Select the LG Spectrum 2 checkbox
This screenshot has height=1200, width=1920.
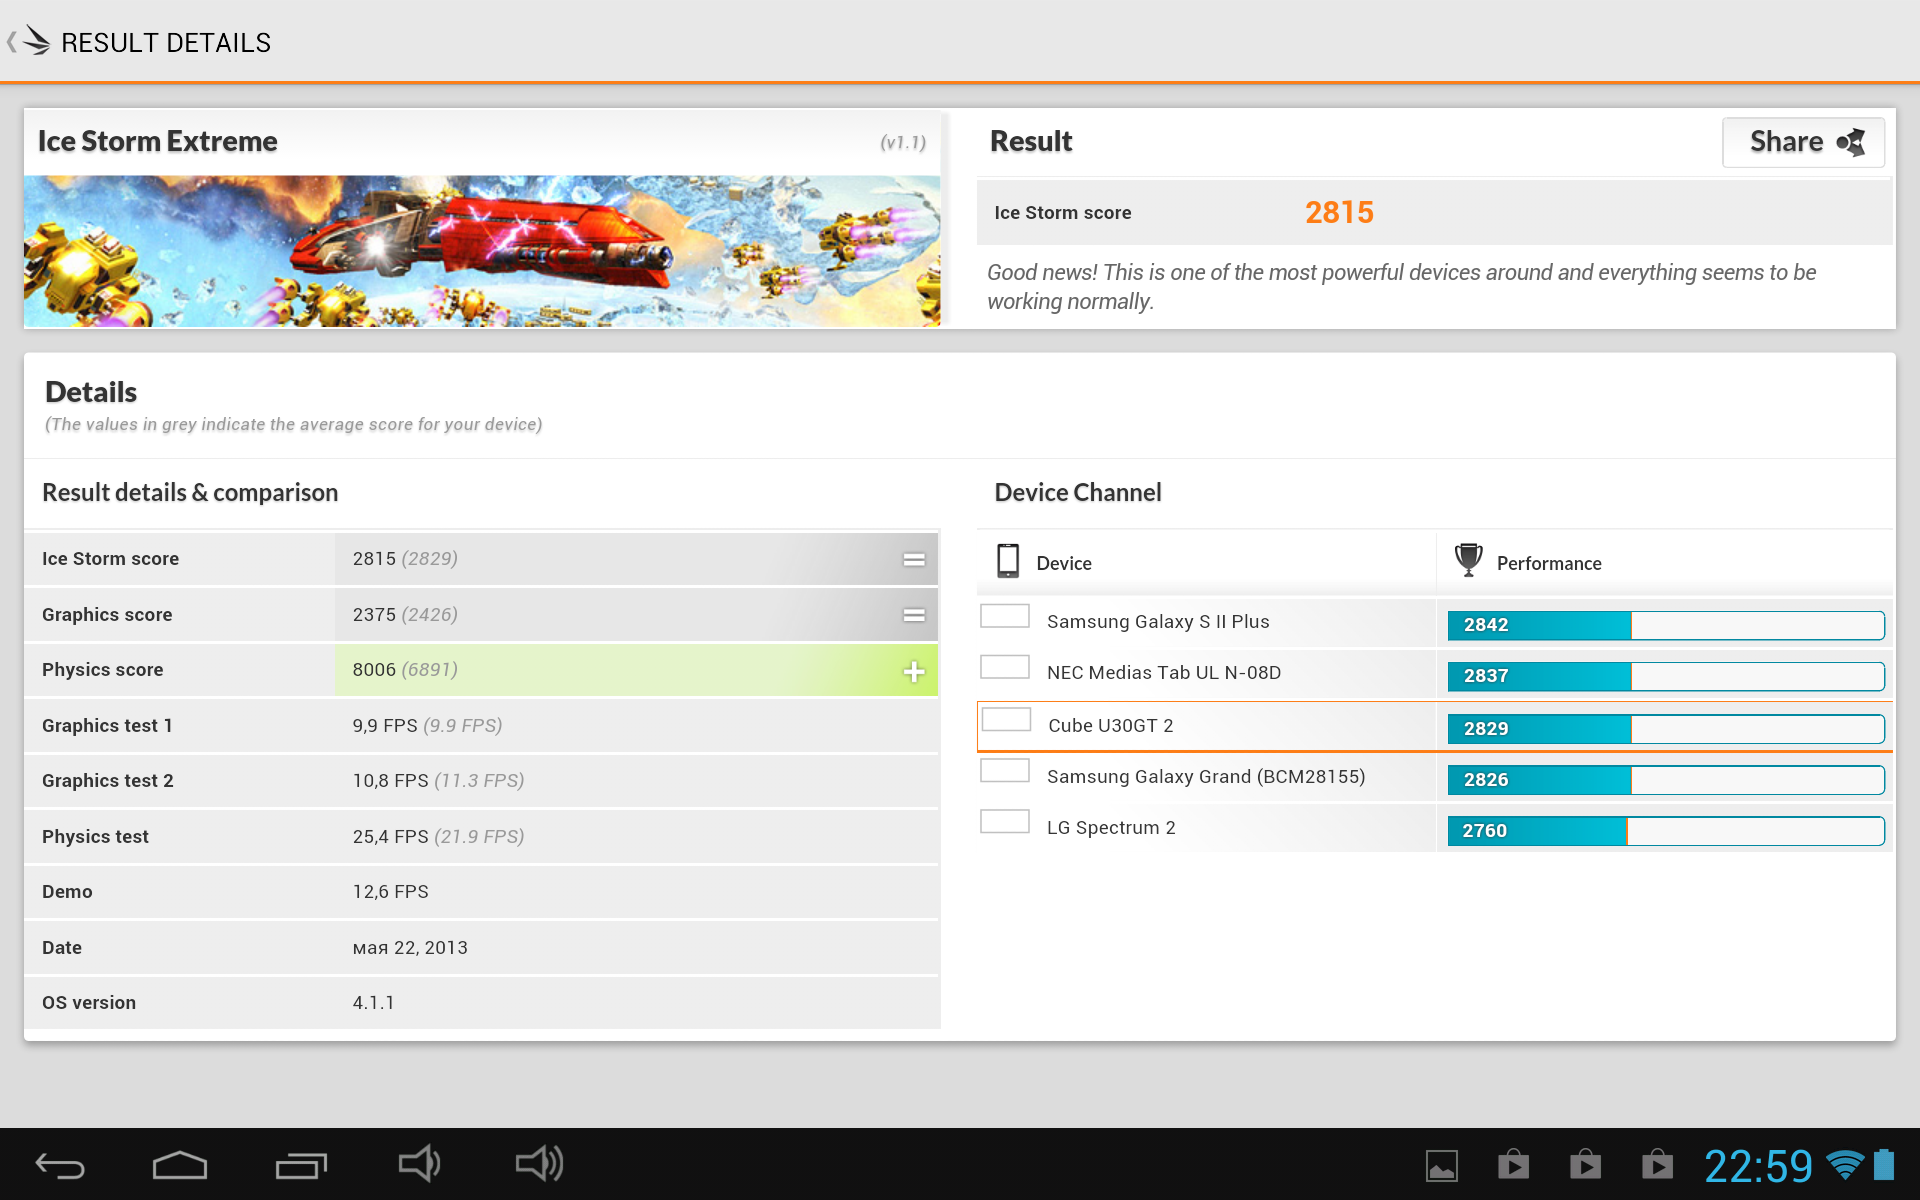[x=1005, y=822]
